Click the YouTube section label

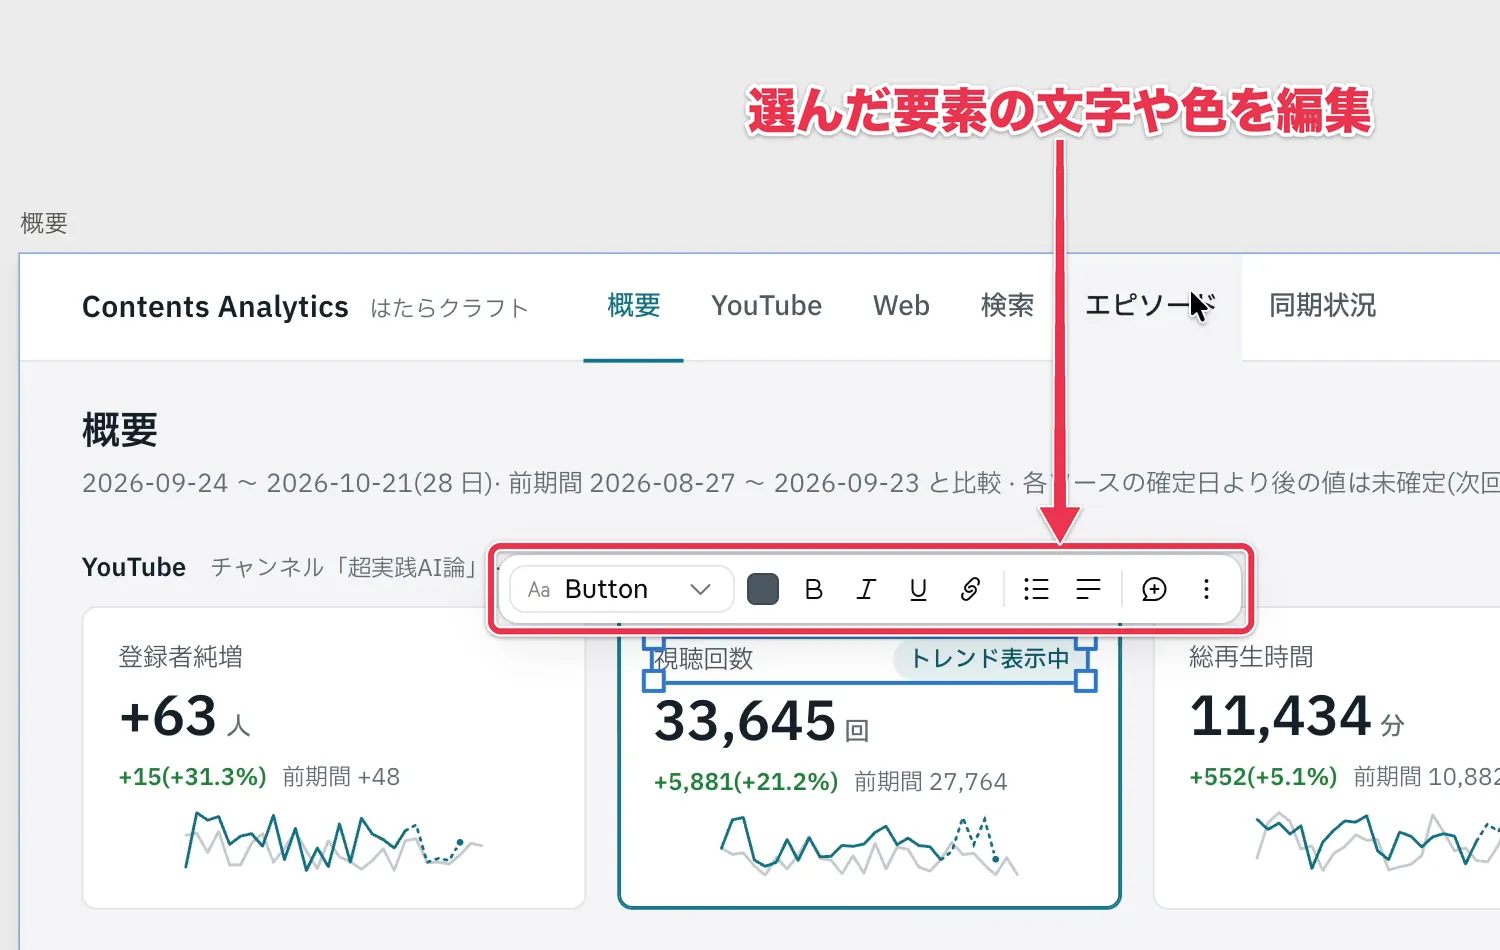[x=134, y=567]
